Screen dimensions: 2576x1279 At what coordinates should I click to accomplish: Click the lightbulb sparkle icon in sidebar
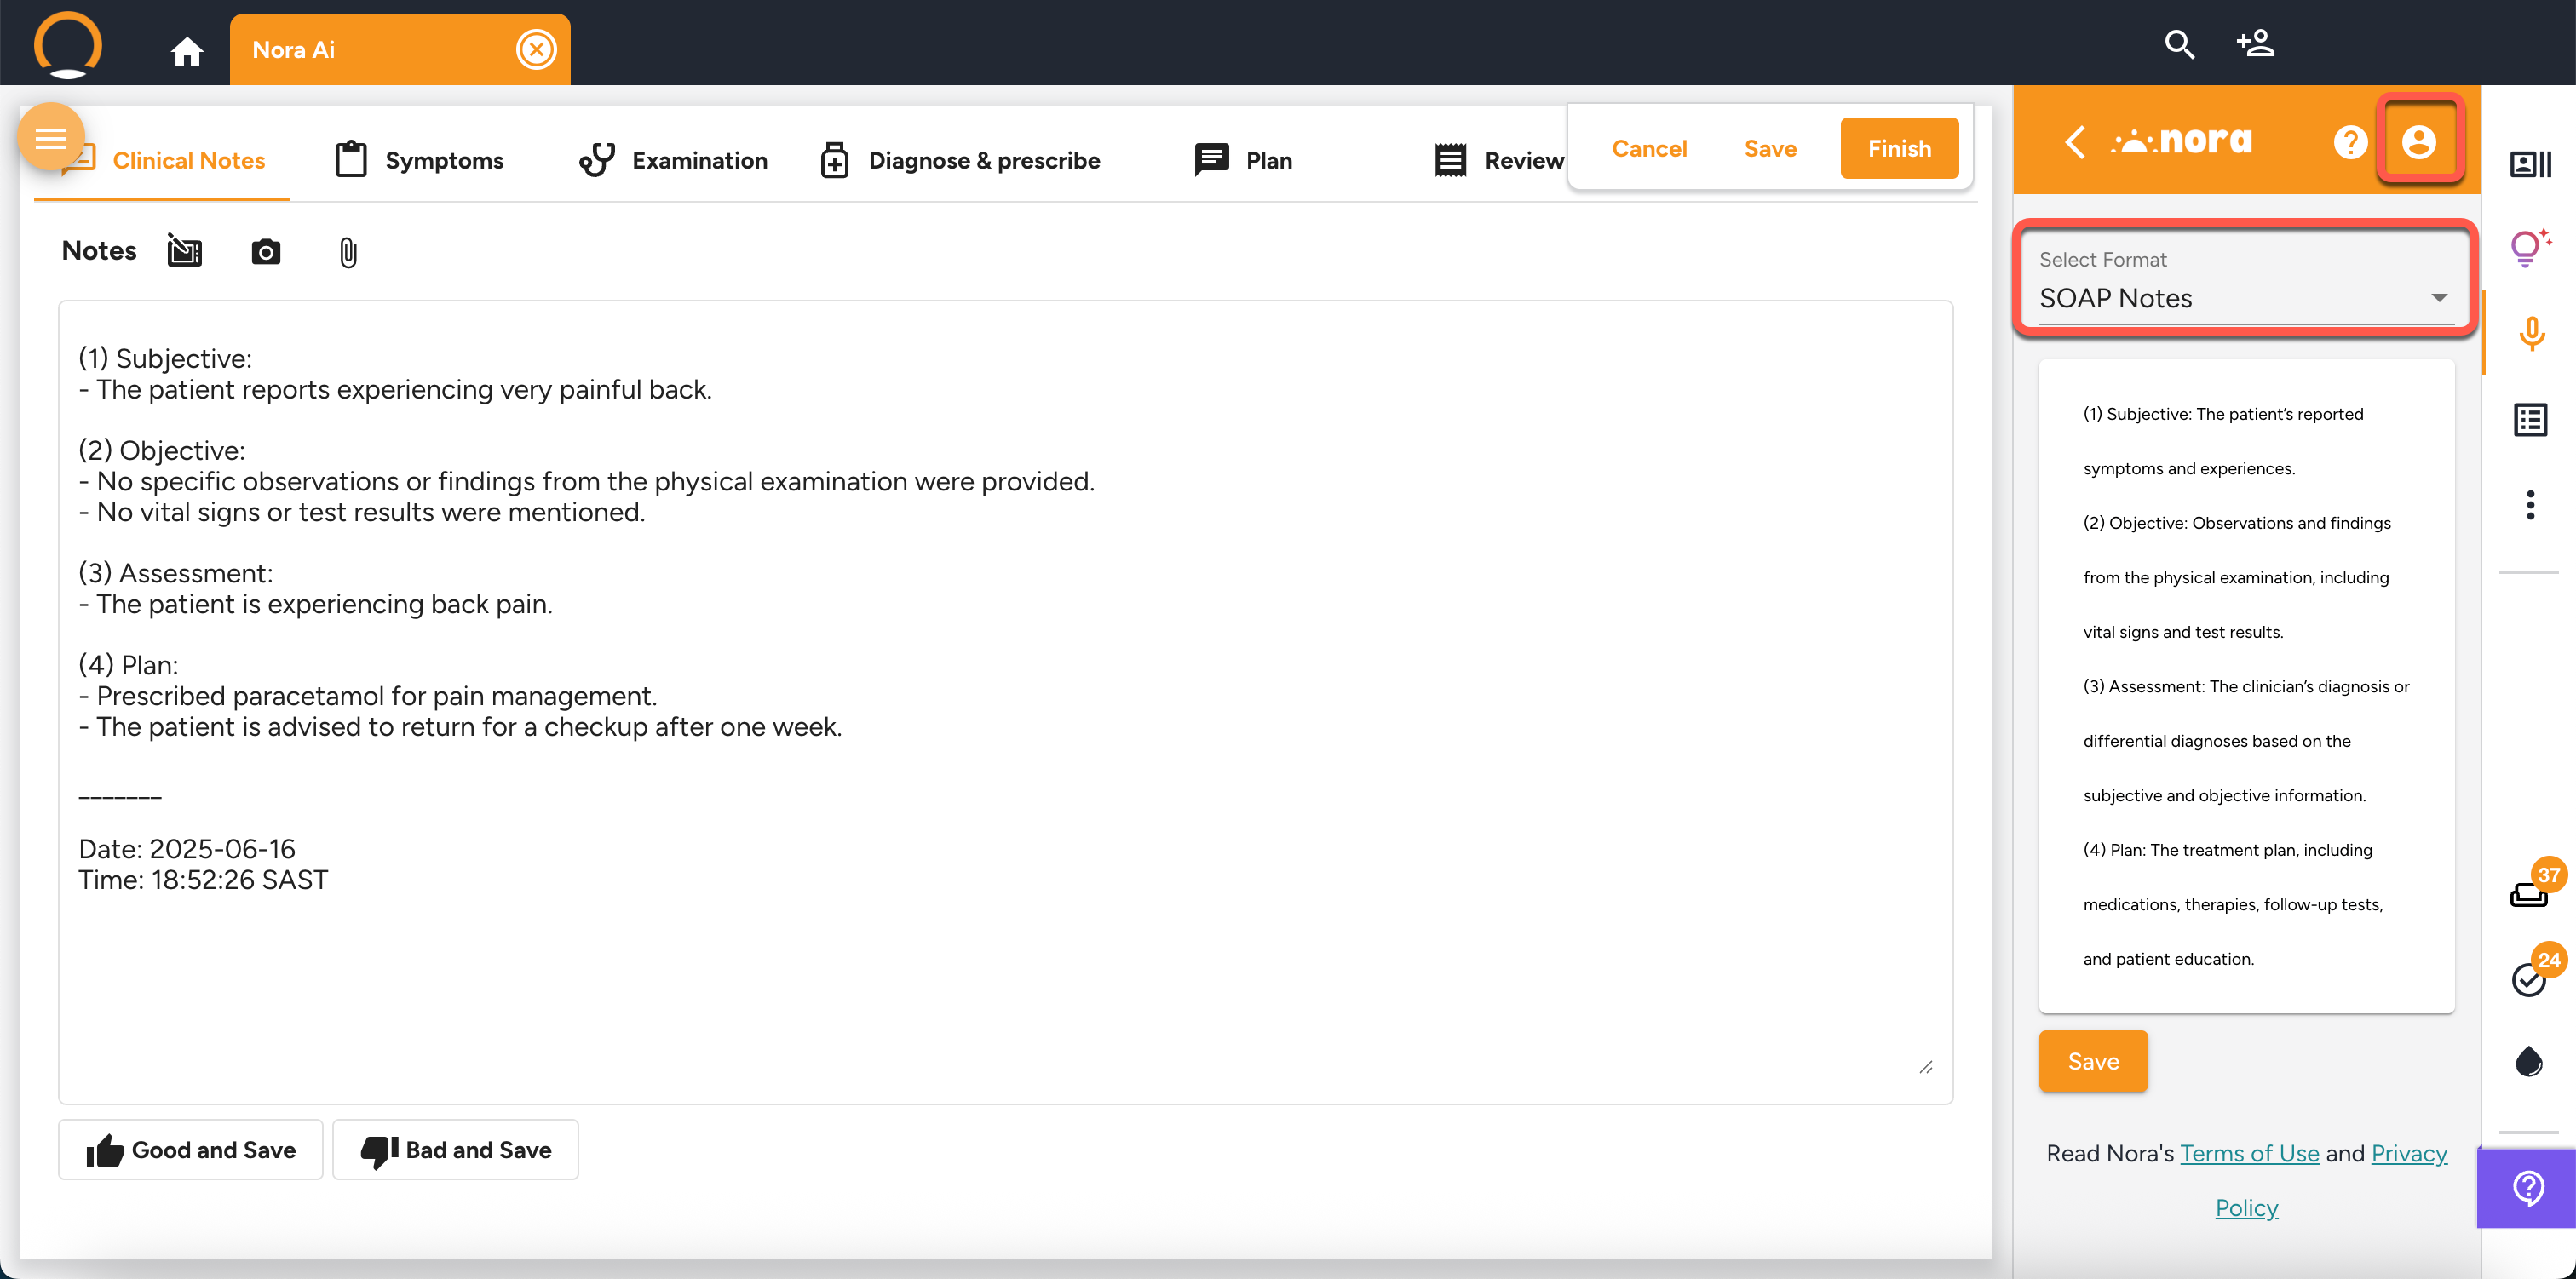click(2530, 247)
